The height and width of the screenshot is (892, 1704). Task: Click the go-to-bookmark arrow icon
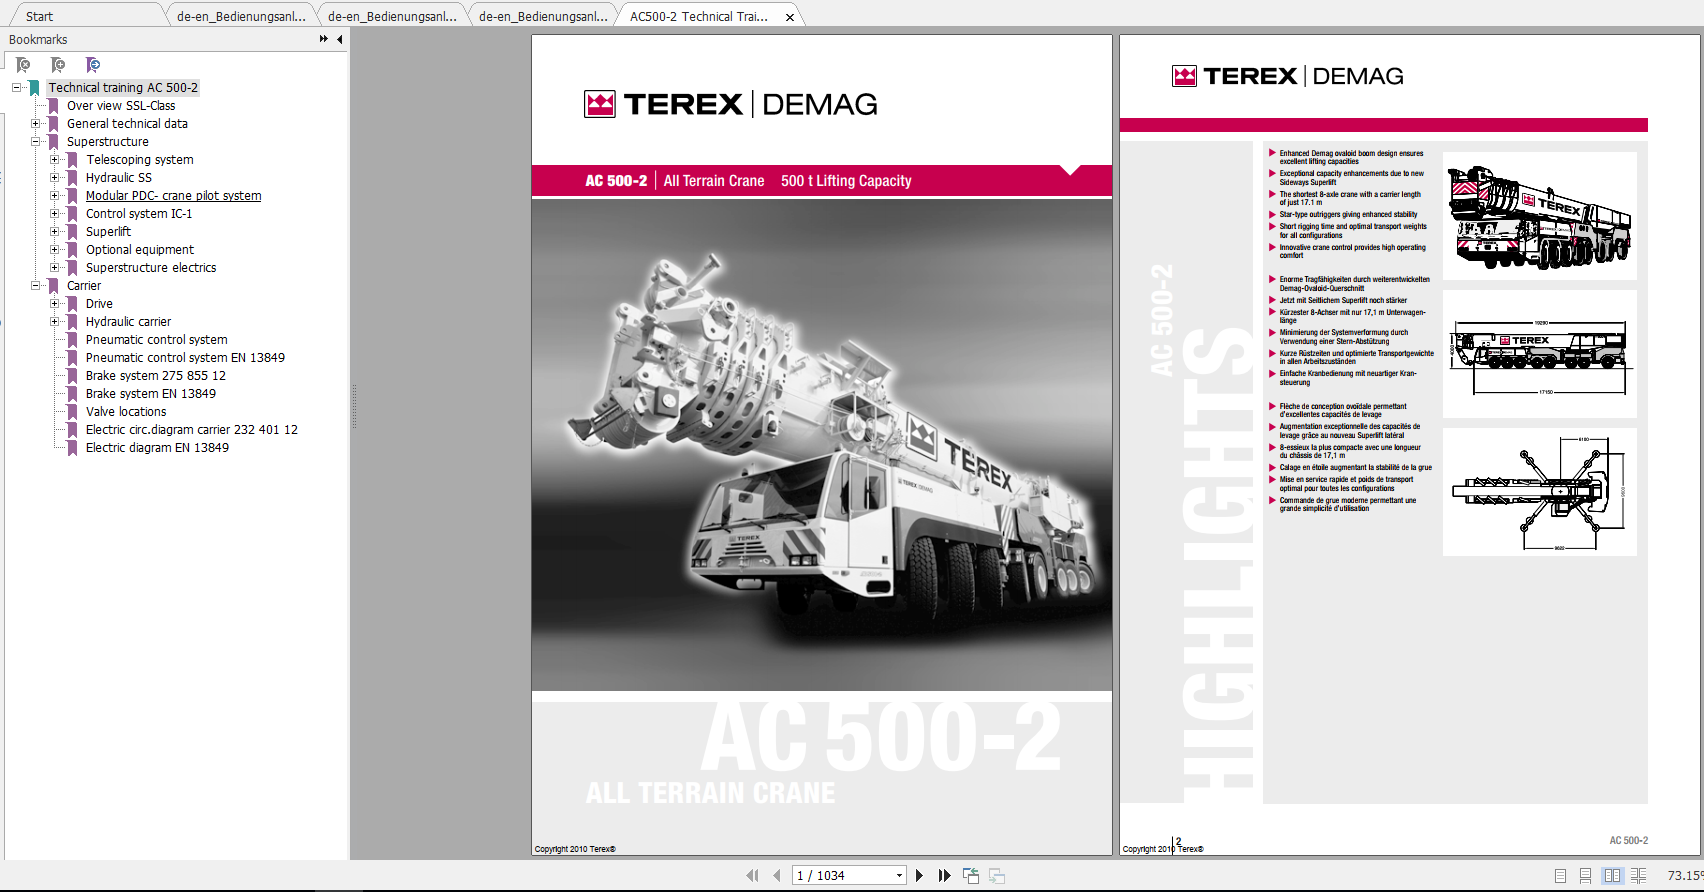tap(93, 65)
